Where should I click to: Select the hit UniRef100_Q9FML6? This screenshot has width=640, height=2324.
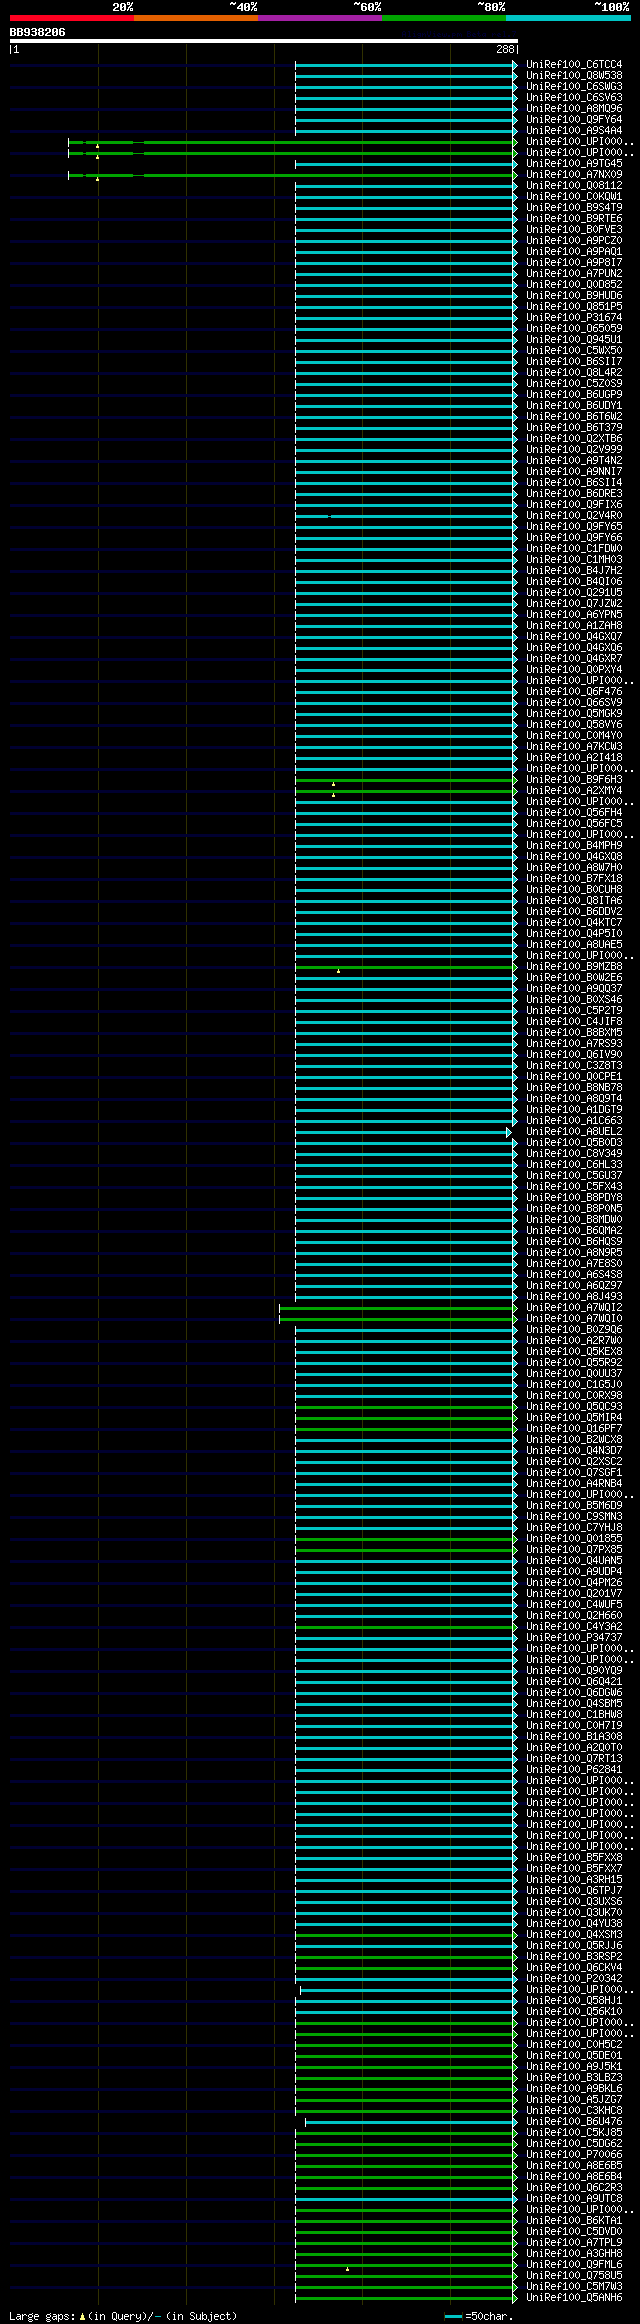coord(574,2264)
